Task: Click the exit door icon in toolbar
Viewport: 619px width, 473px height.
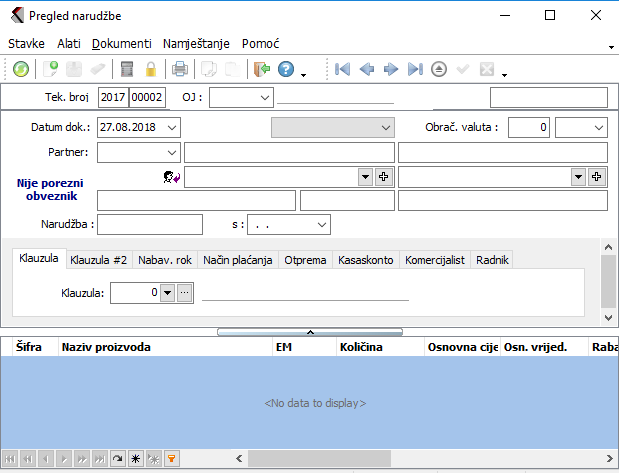Action: [x=261, y=69]
